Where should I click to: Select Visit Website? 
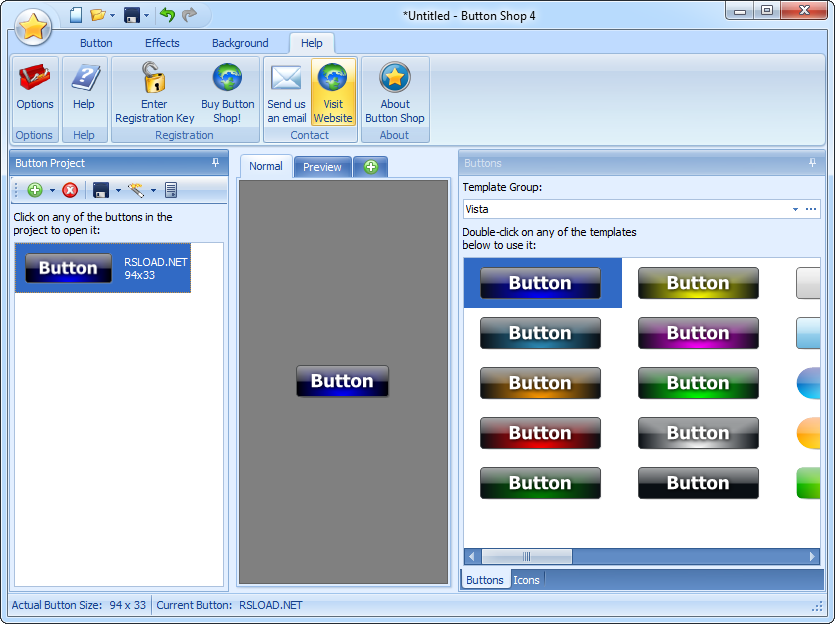point(333,90)
